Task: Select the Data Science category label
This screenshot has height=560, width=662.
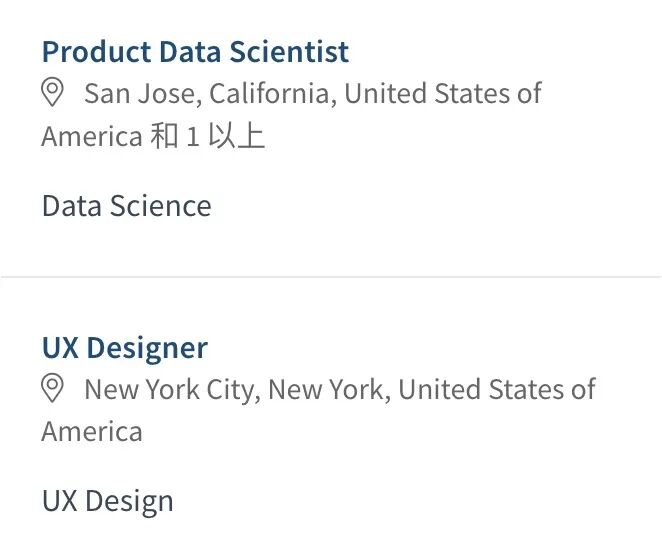Action: pyautogui.click(x=126, y=206)
